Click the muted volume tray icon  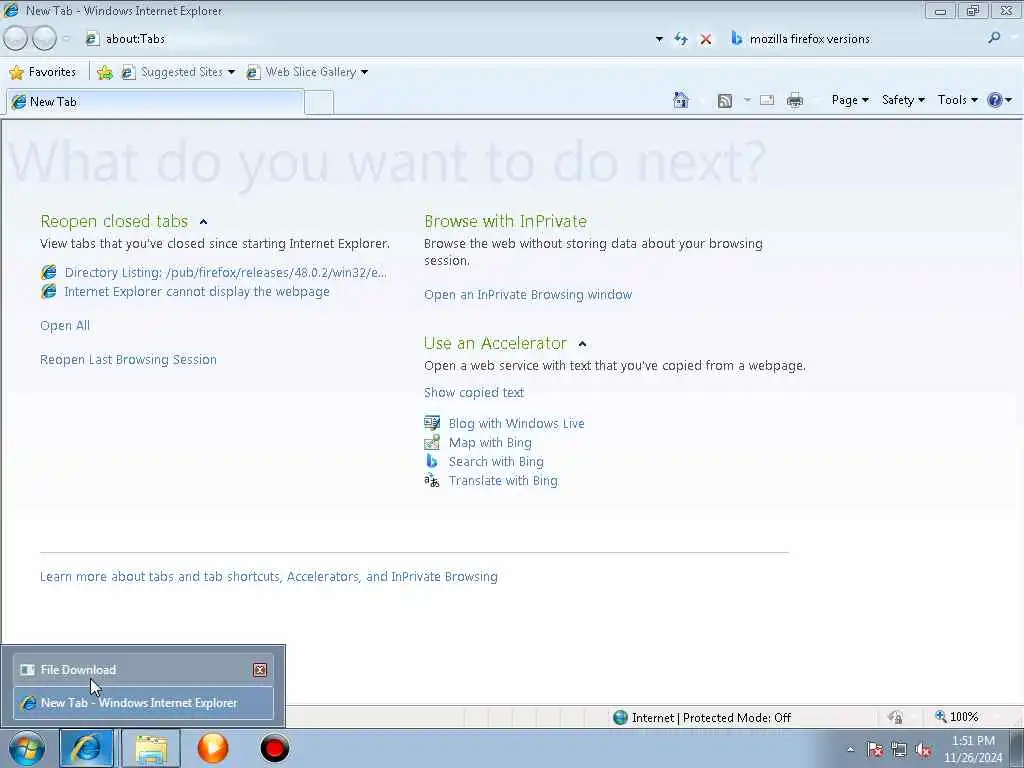click(923, 750)
